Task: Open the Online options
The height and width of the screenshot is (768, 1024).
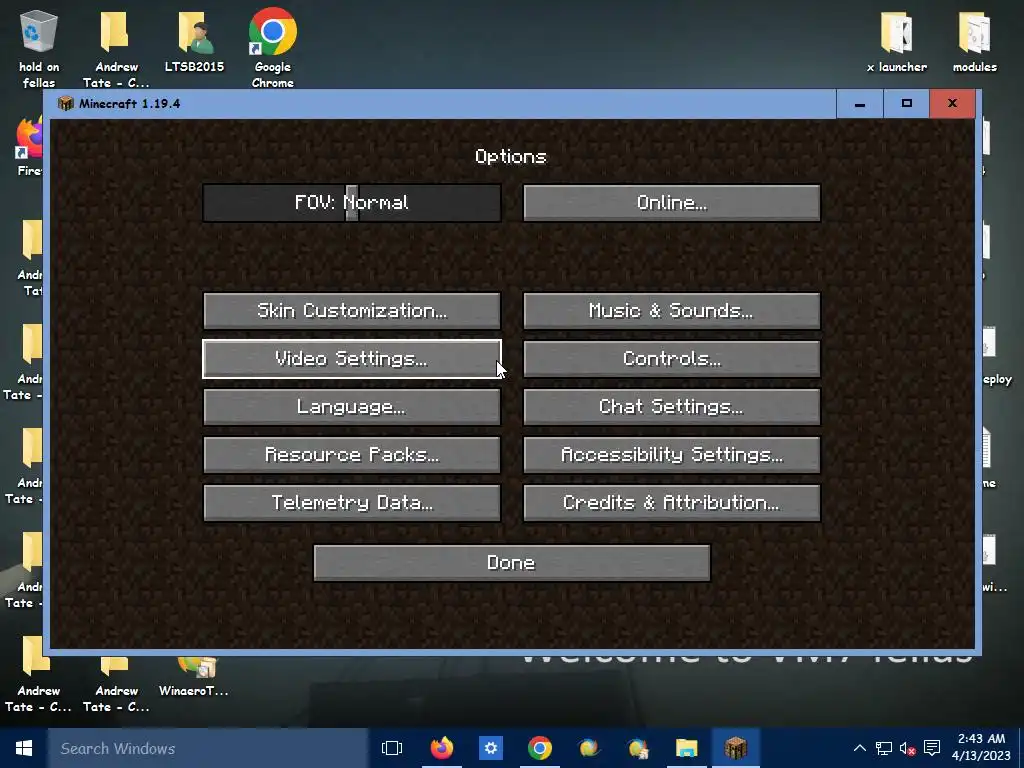Action: [x=671, y=203]
